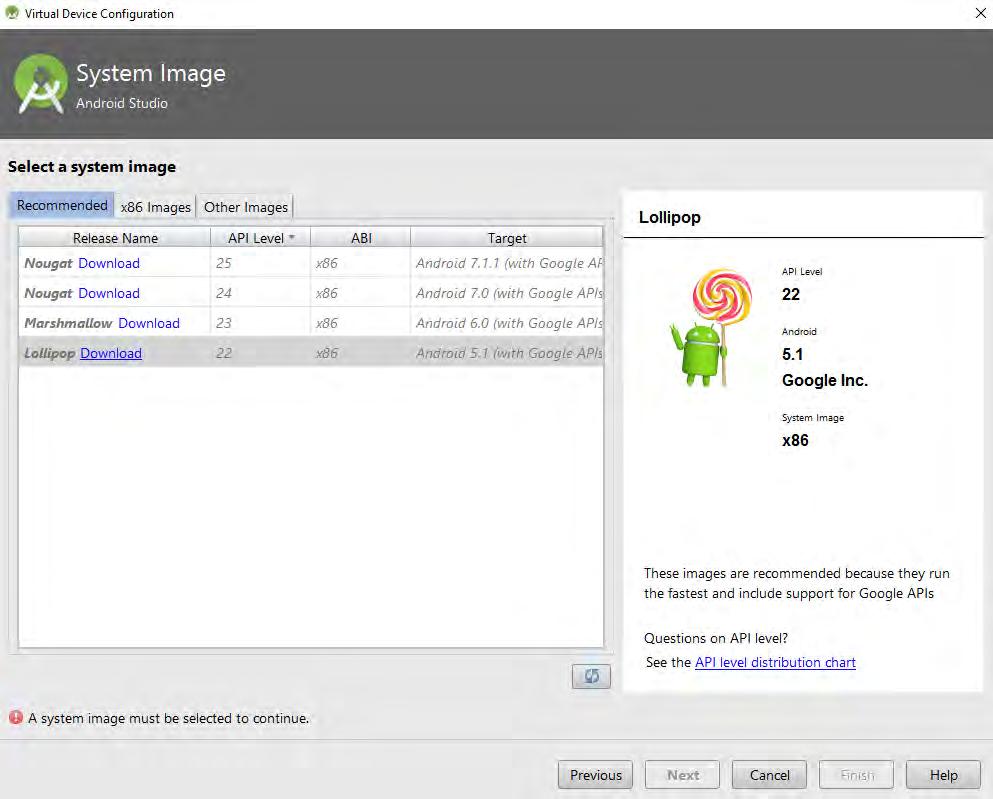Screen dimensions: 993x799
Task: Select the API level 23 cell
Action: (x=260, y=323)
